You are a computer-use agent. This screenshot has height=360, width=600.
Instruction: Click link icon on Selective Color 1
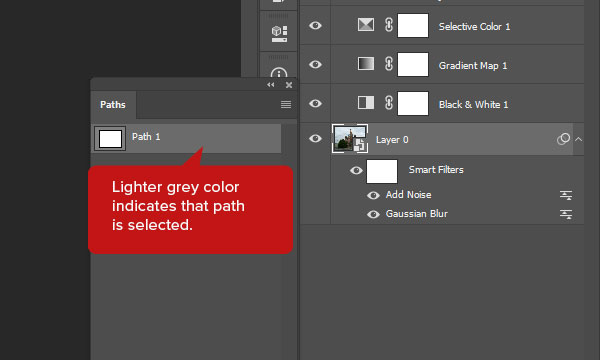coord(388,25)
